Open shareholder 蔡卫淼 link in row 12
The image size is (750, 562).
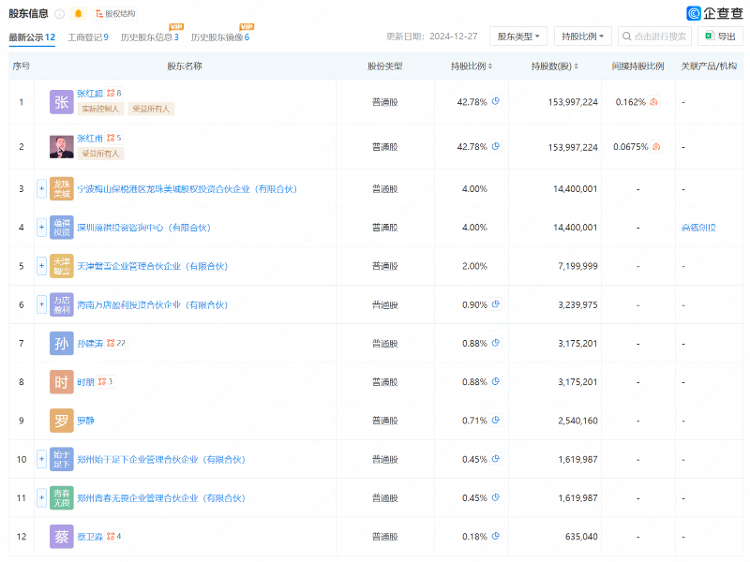point(90,537)
